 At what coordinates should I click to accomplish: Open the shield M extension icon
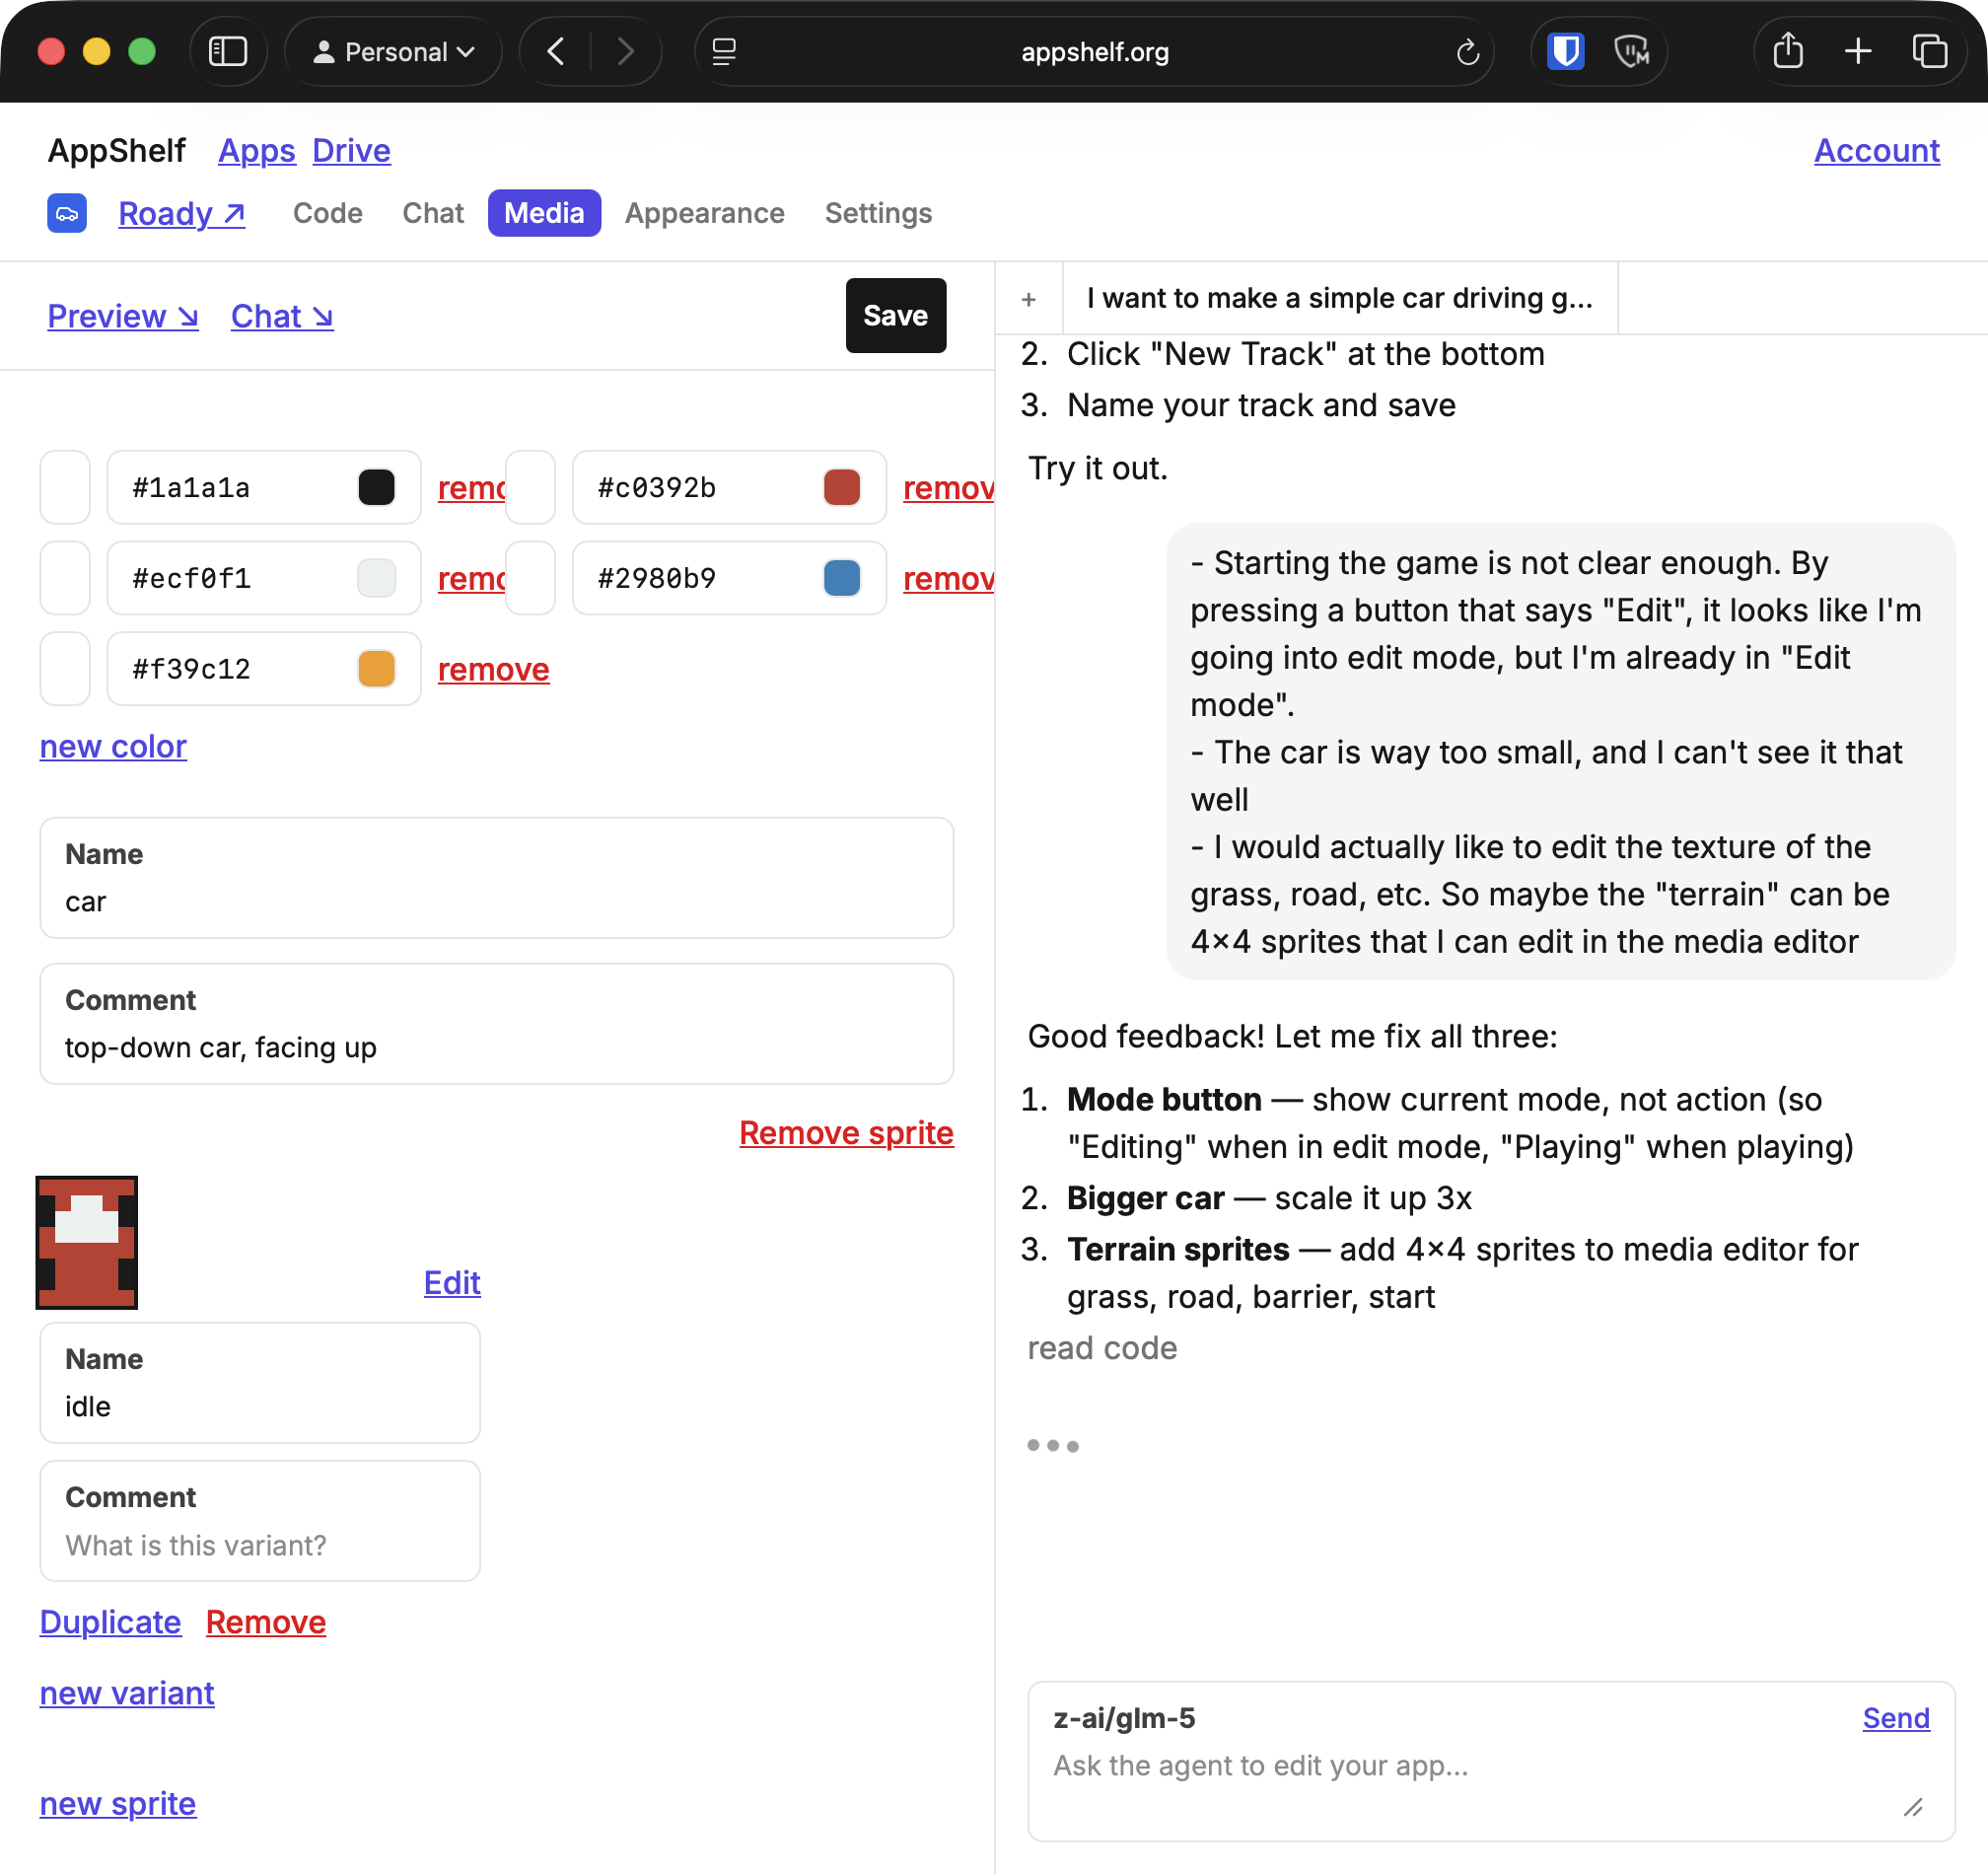coord(1631,51)
